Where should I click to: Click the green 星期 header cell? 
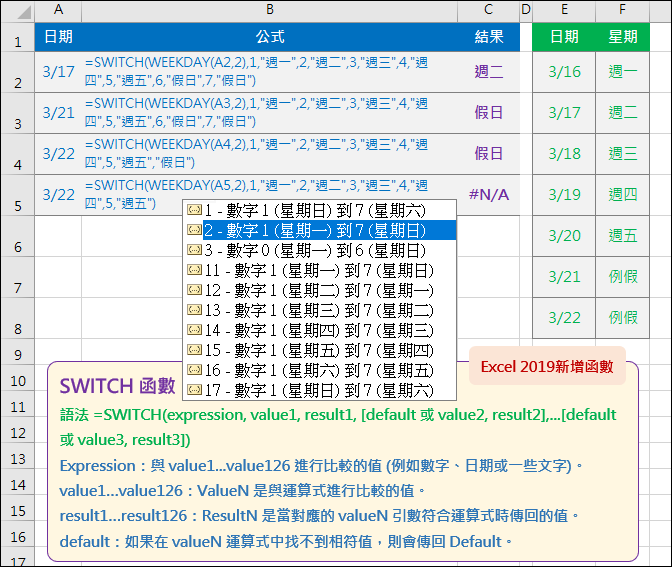(x=622, y=37)
